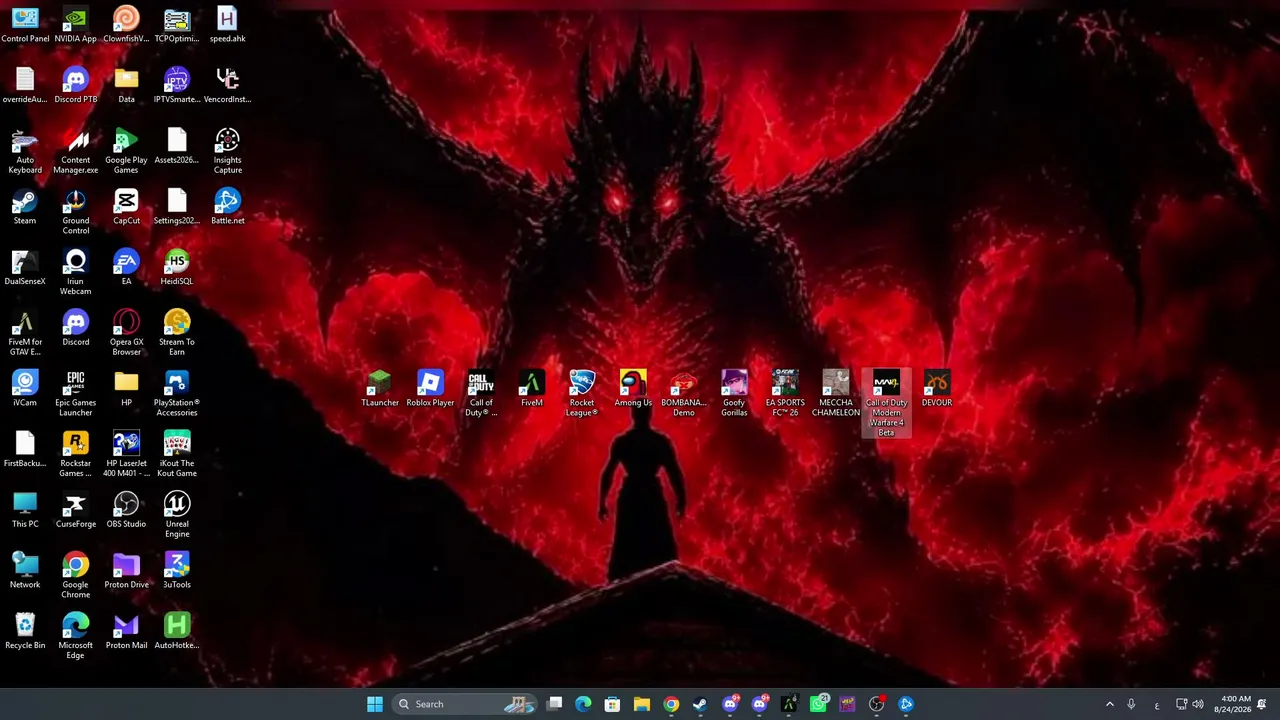The image size is (1280, 720).
Task: Select the CapCut desktop icon
Action: pos(126,208)
